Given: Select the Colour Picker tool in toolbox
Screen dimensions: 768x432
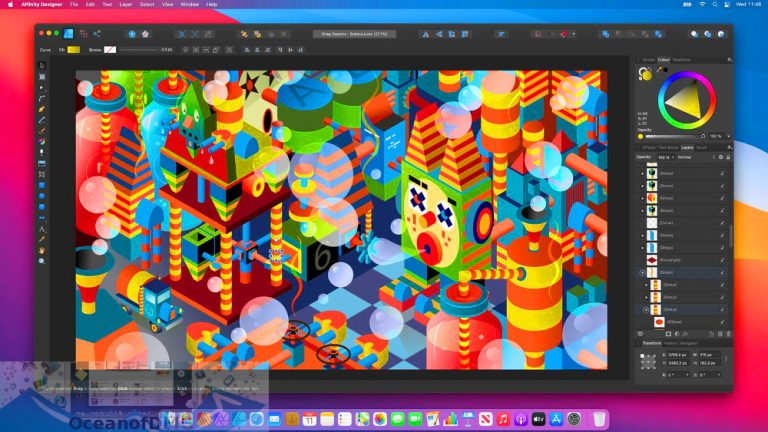Looking at the screenshot, I should point(42,240).
